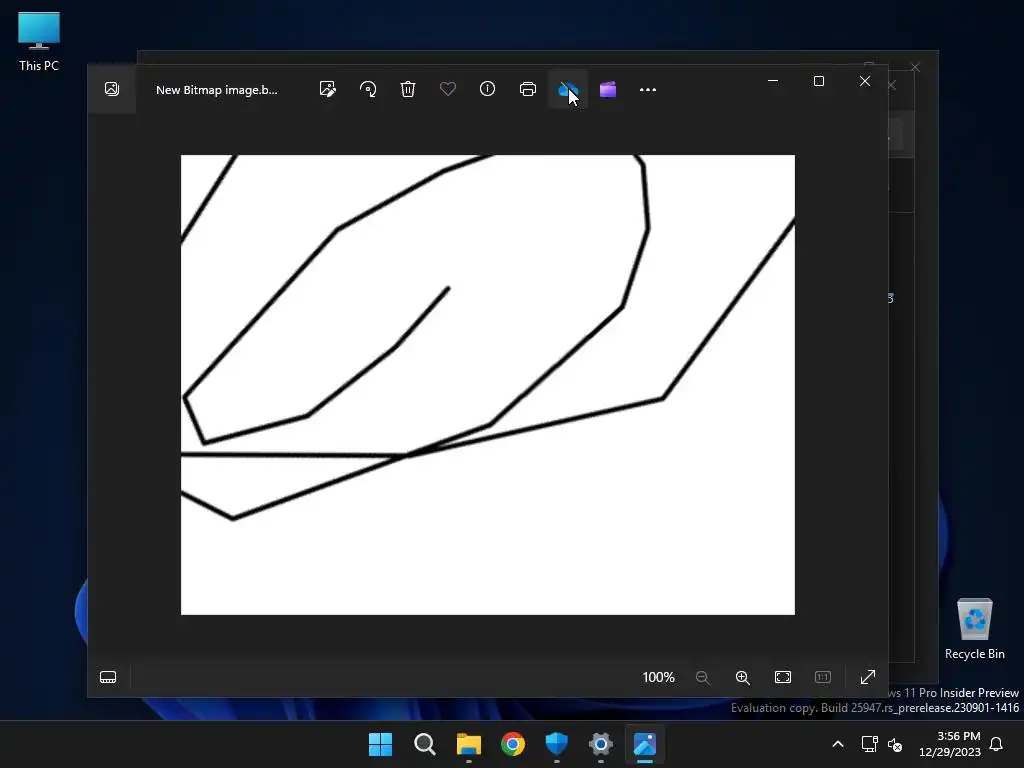Toggle the filmstrip view icon
The width and height of the screenshot is (1024, 768).
click(x=108, y=677)
